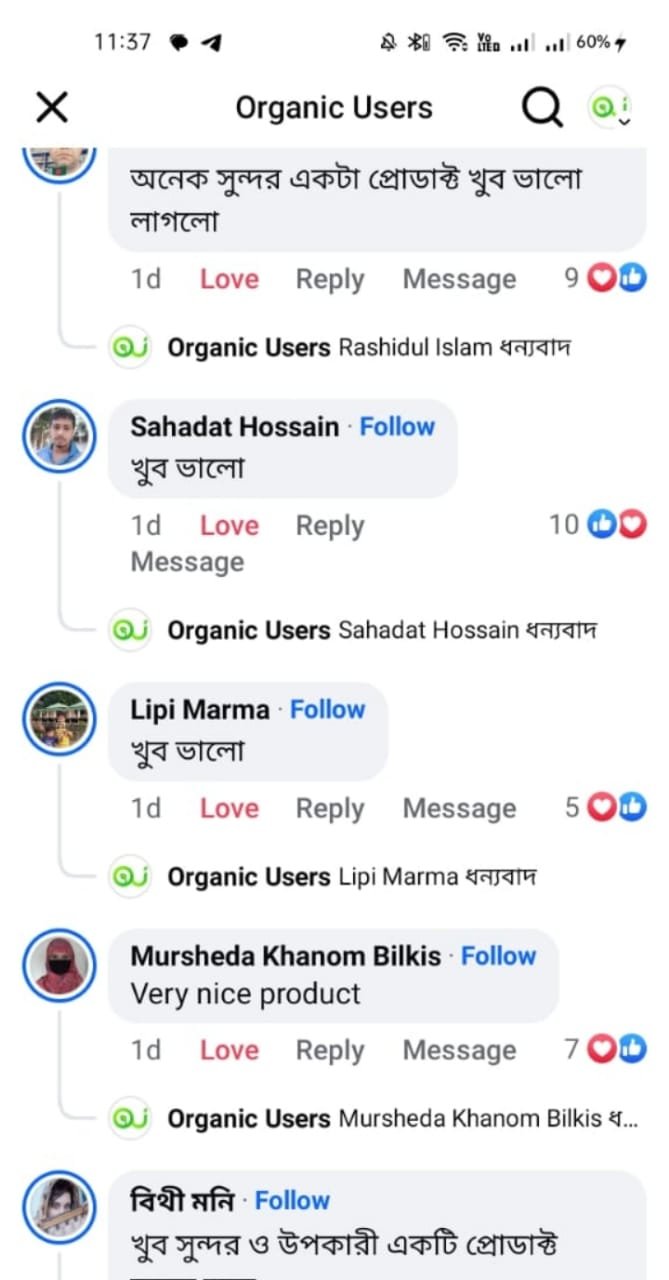Toggle Love on Lipi Marma's comment
Viewport: 669px width, 1280px height.
coord(229,808)
